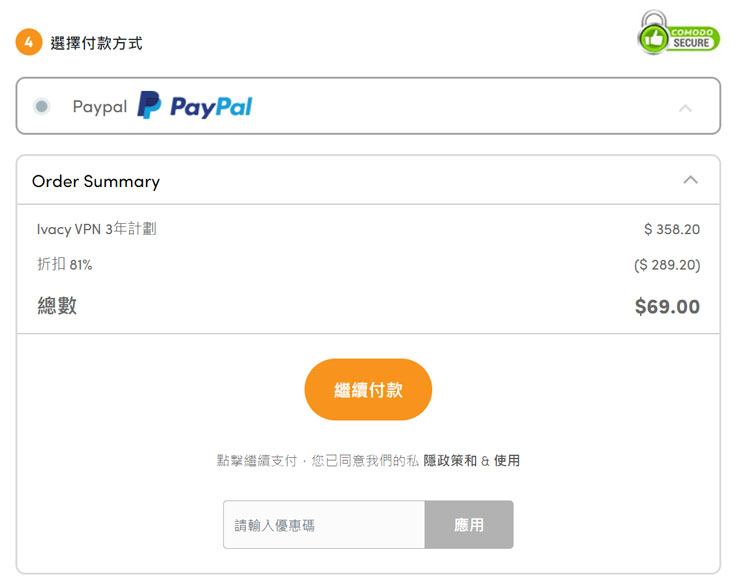Viewport: 740px width, 583px height.
Task: Open the 使用 terms link
Action: point(507,461)
